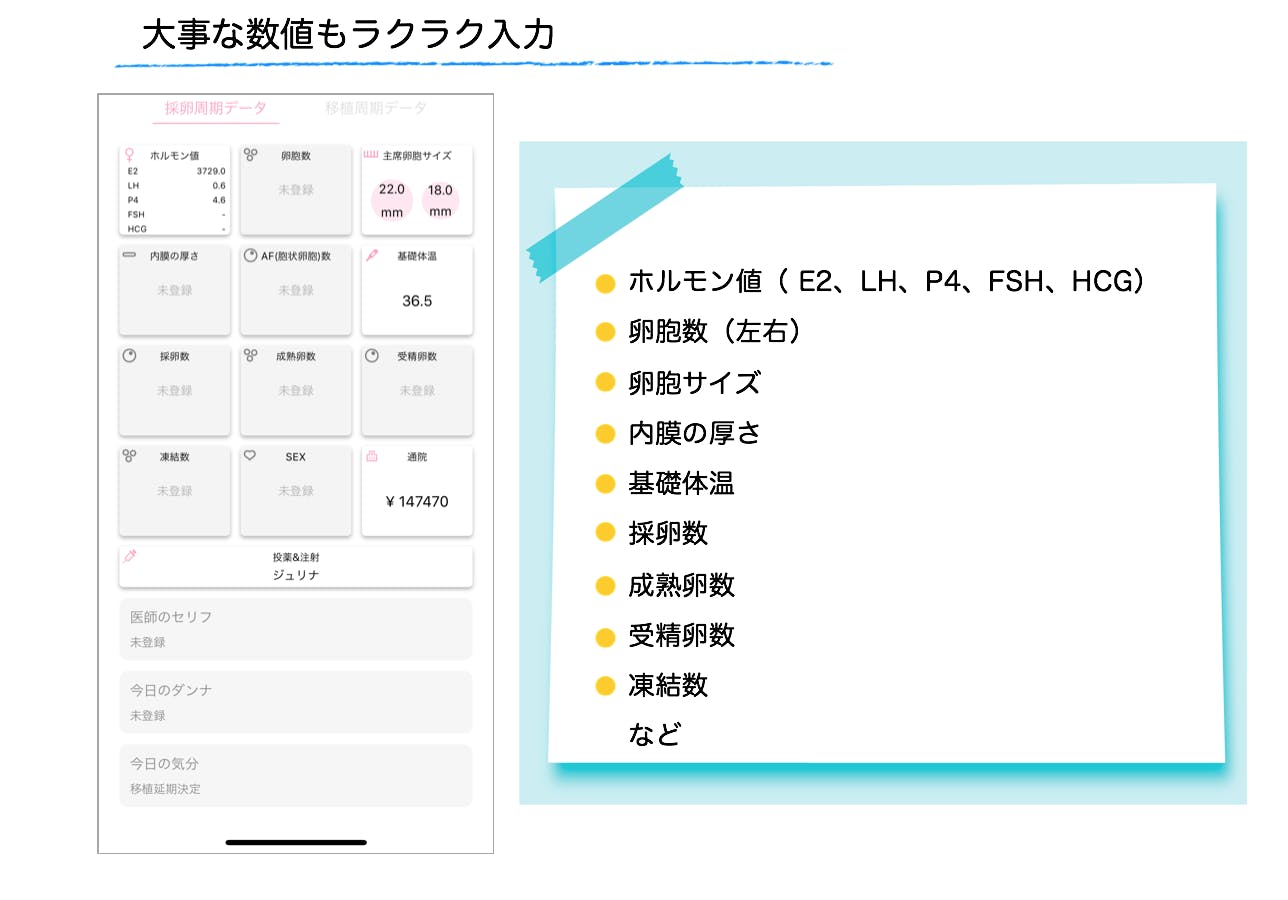Viewport: 1288px width, 900px height.
Task: Click the ruler icon beside 主席卵胞サイズ
Action: 370,155
